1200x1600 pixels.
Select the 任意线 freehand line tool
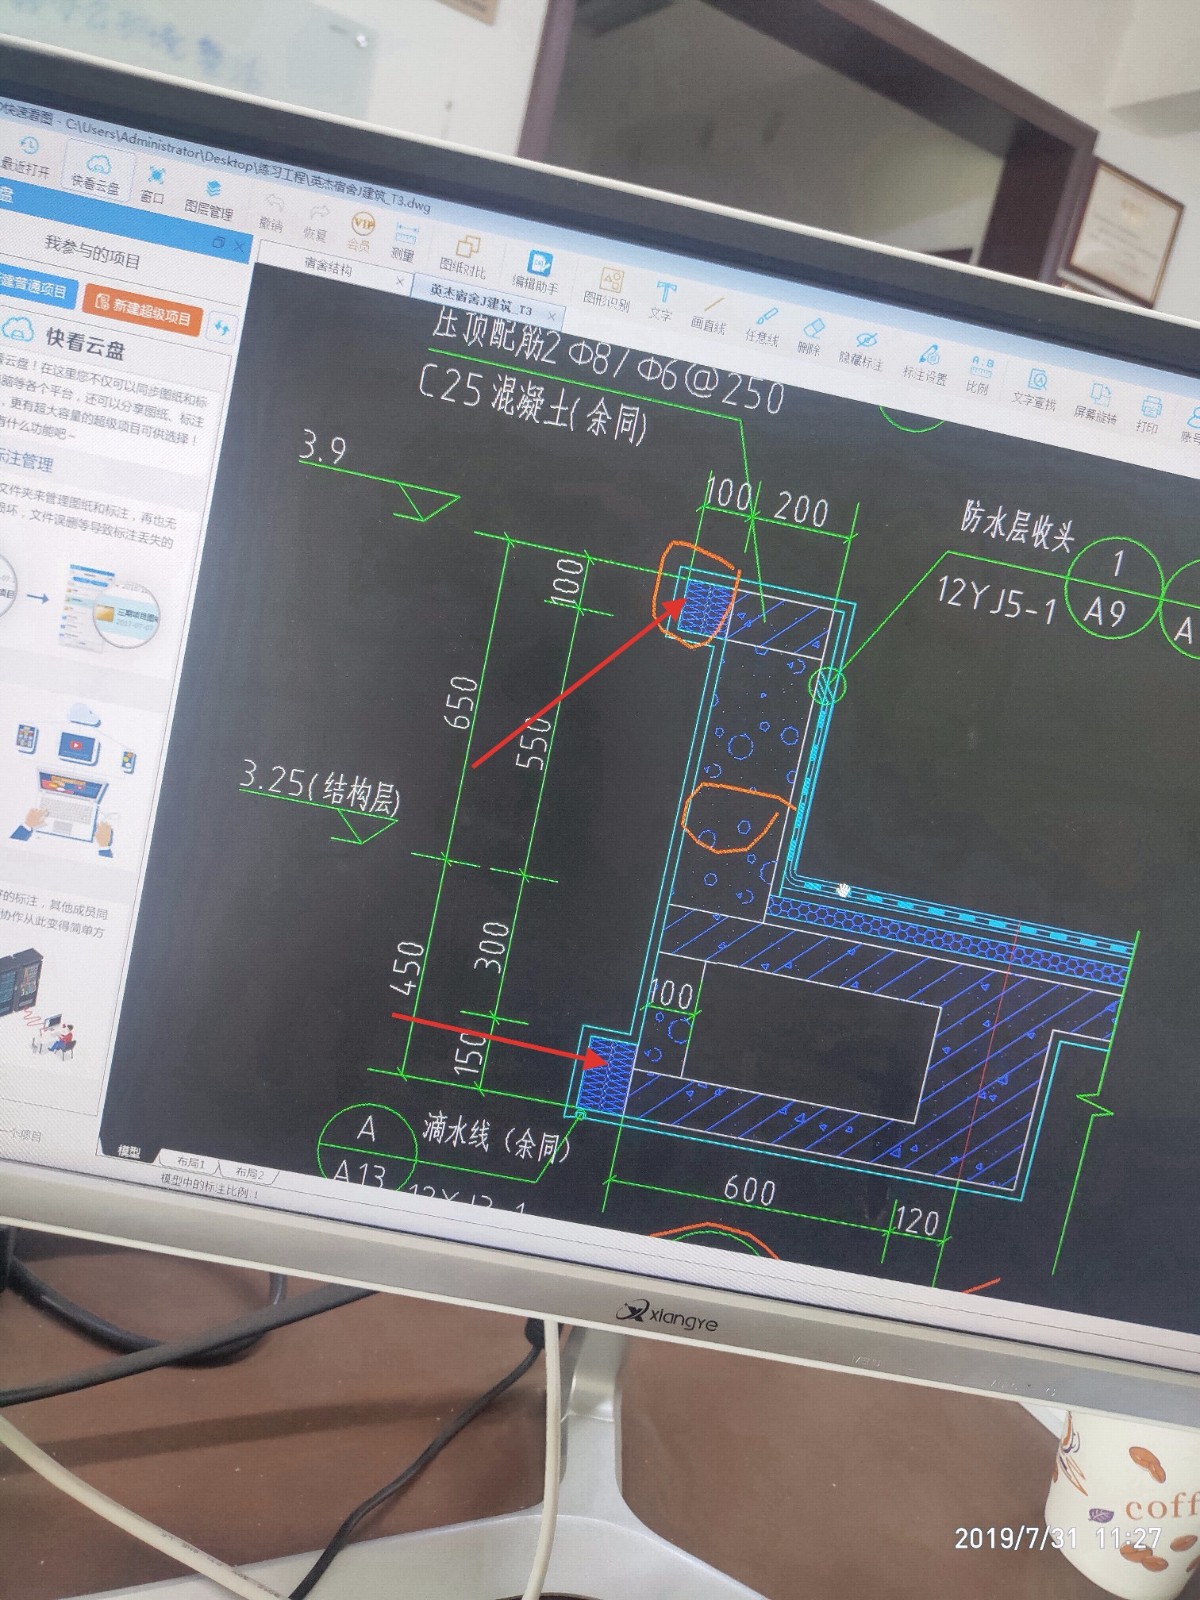(x=763, y=325)
